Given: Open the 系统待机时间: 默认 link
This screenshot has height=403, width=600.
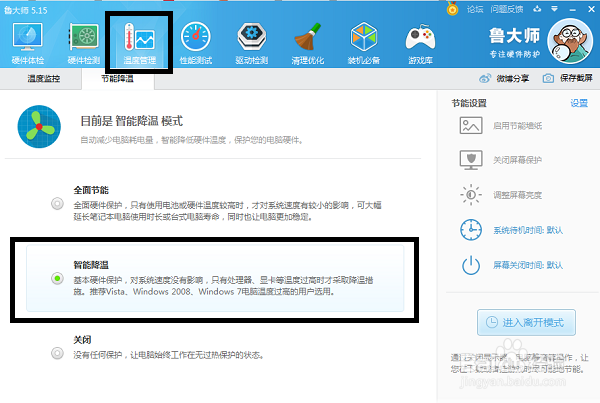Looking at the screenshot, I should (x=528, y=230).
